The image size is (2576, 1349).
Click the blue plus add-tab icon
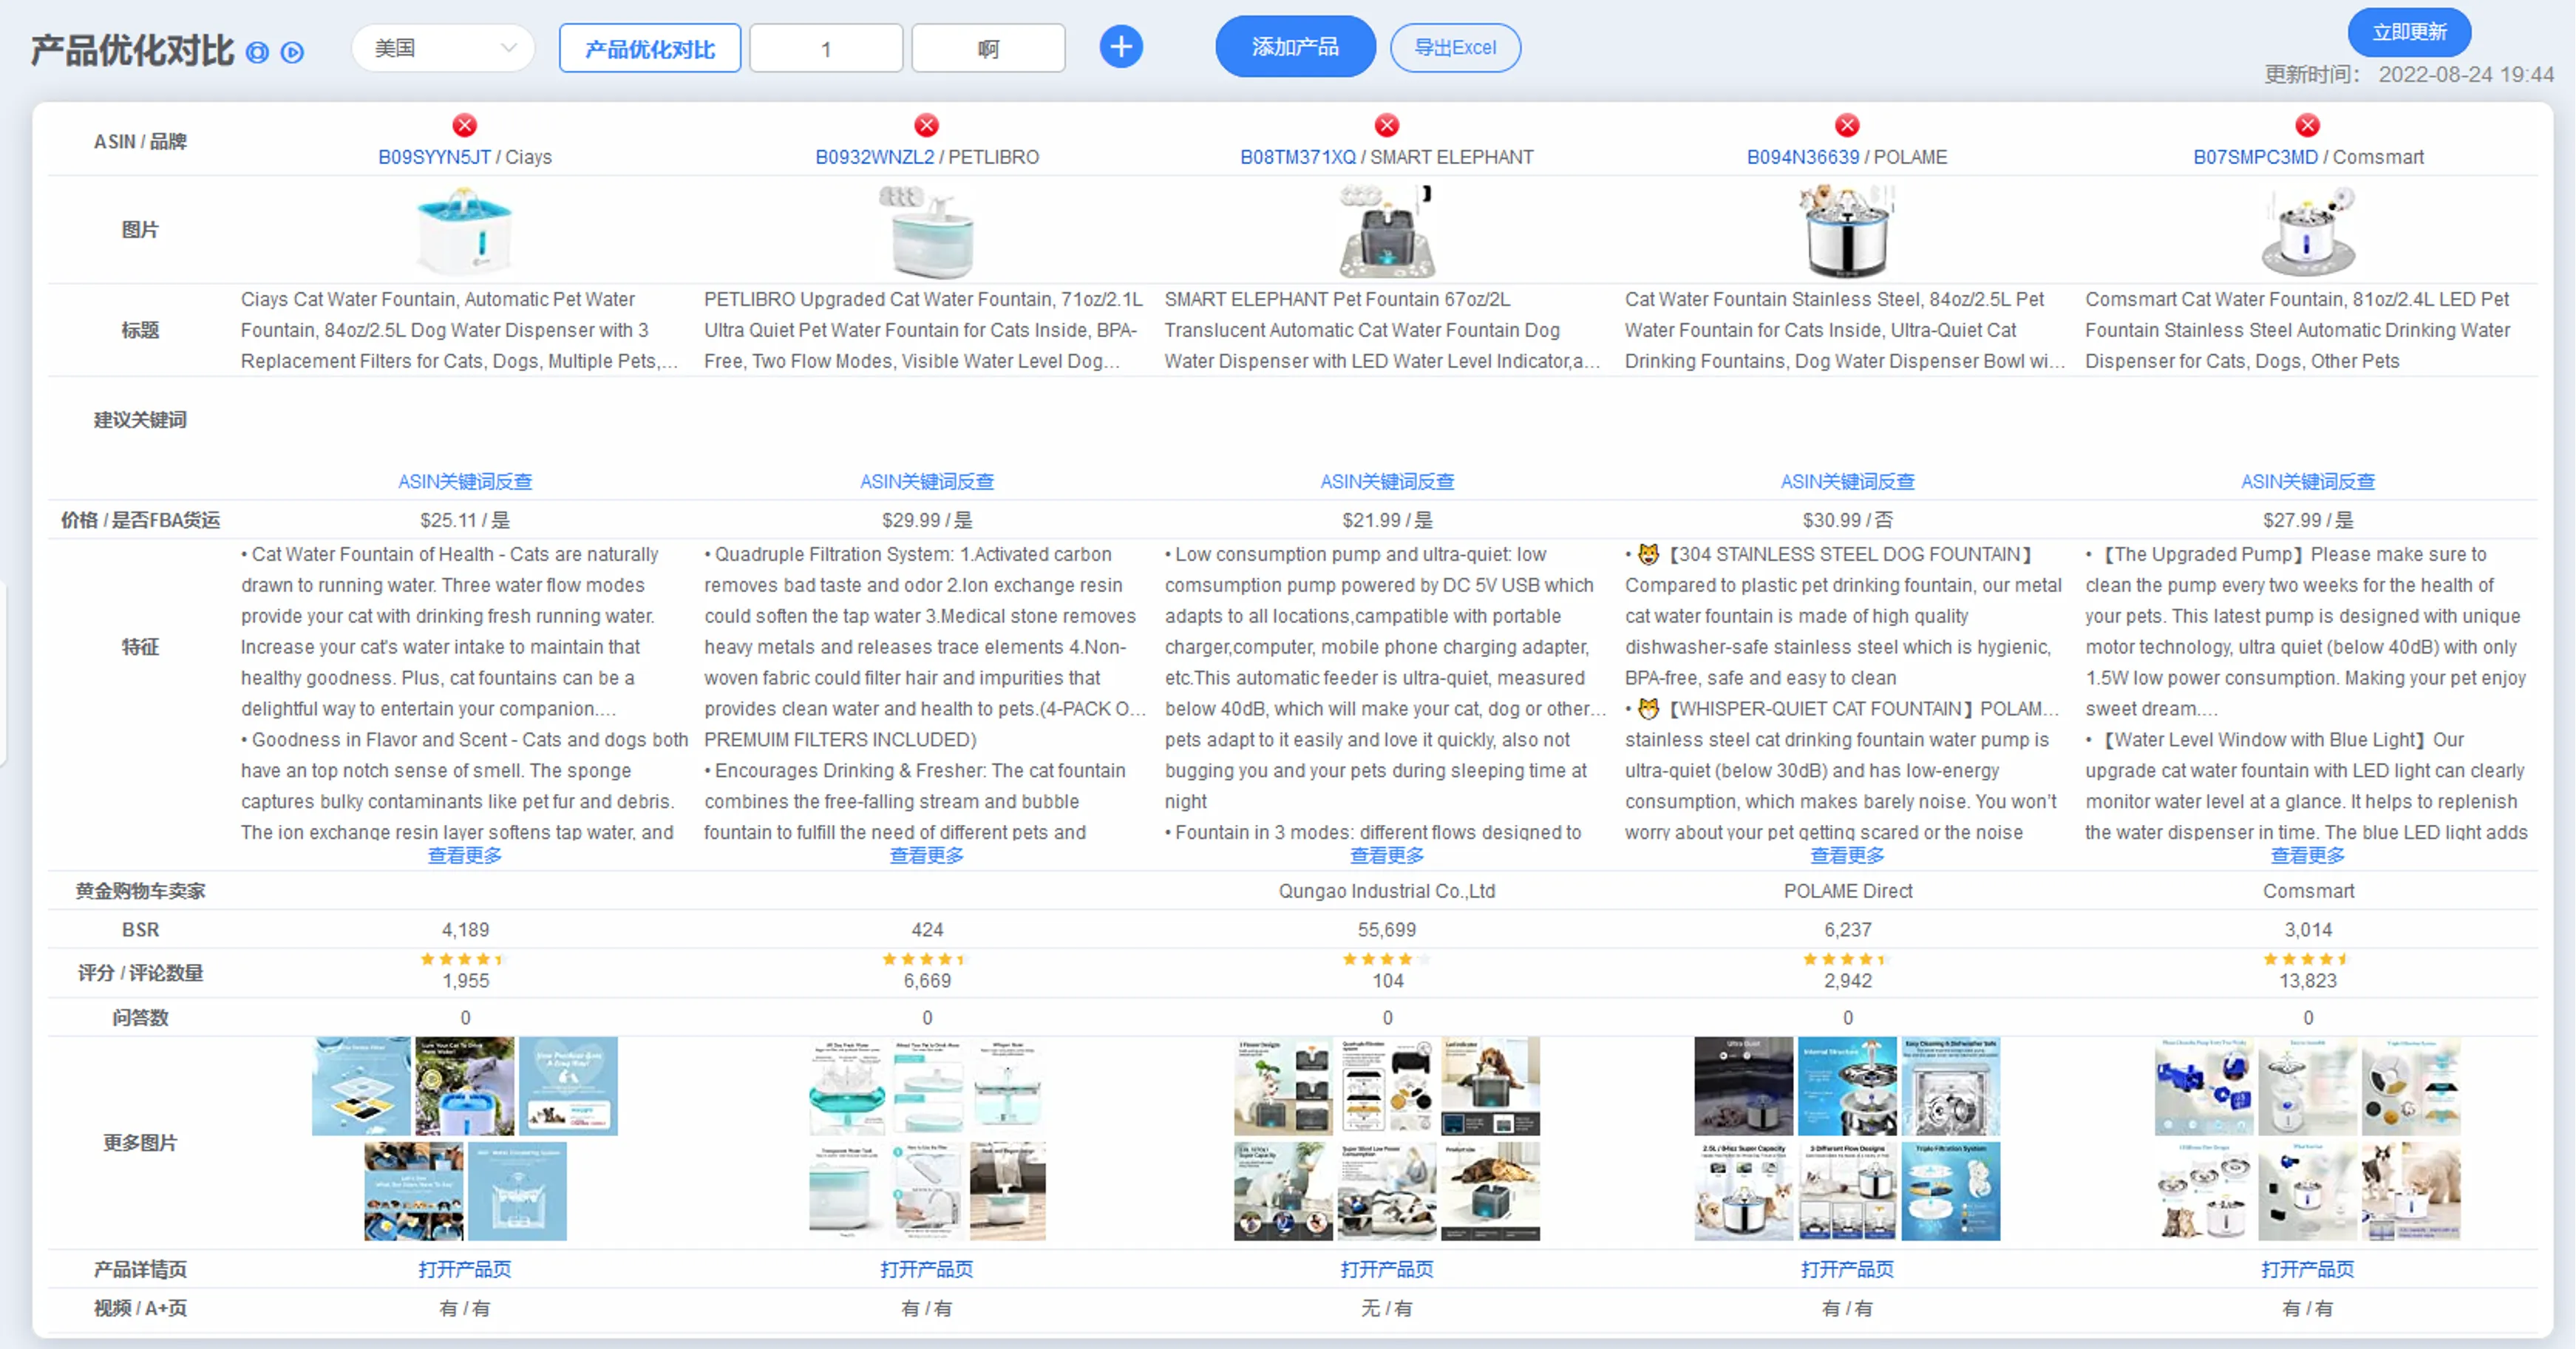pyautogui.click(x=1121, y=47)
